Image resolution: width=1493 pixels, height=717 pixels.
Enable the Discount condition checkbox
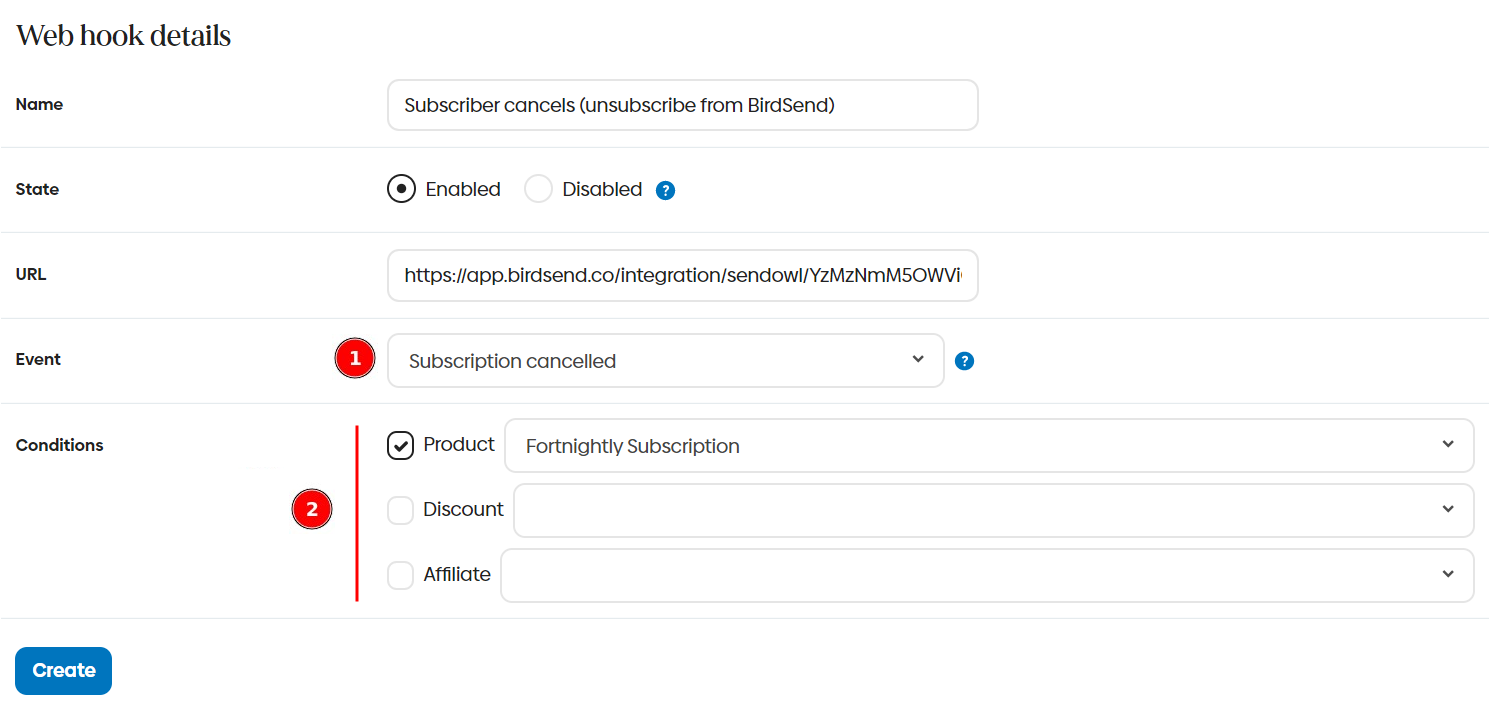[x=401, y=510]
